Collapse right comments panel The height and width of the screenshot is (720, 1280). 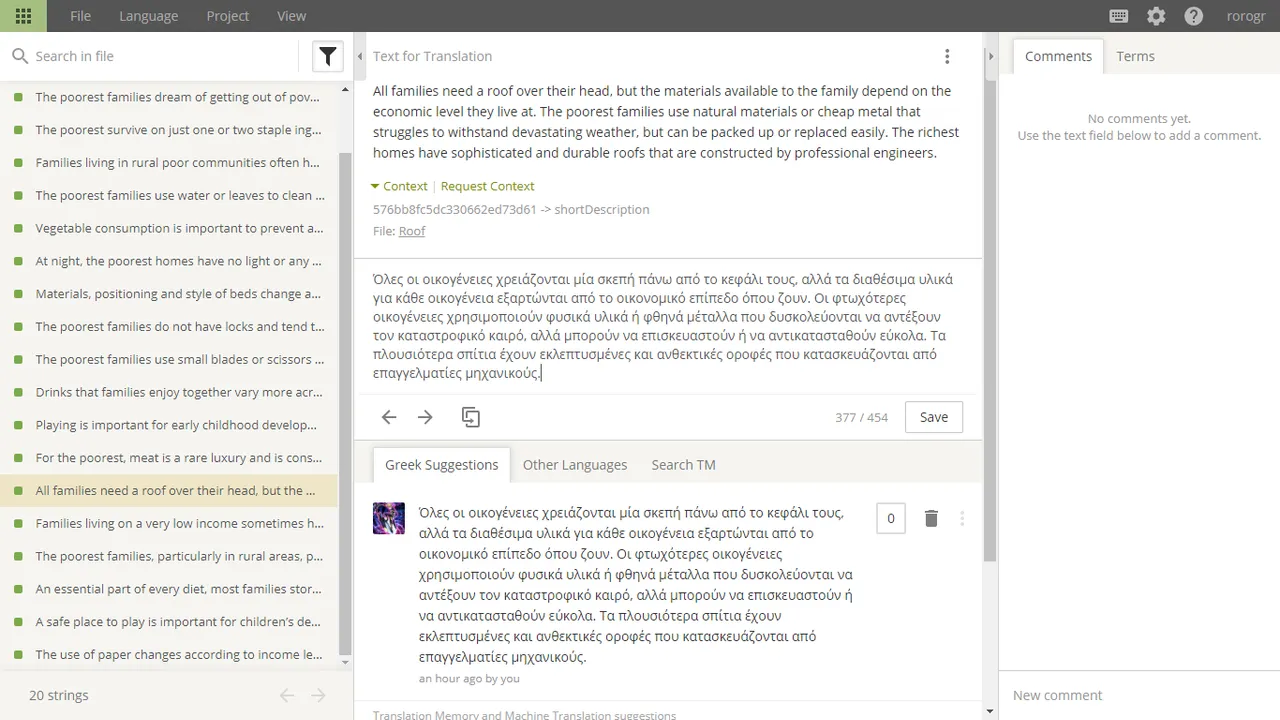coord(991,56)
